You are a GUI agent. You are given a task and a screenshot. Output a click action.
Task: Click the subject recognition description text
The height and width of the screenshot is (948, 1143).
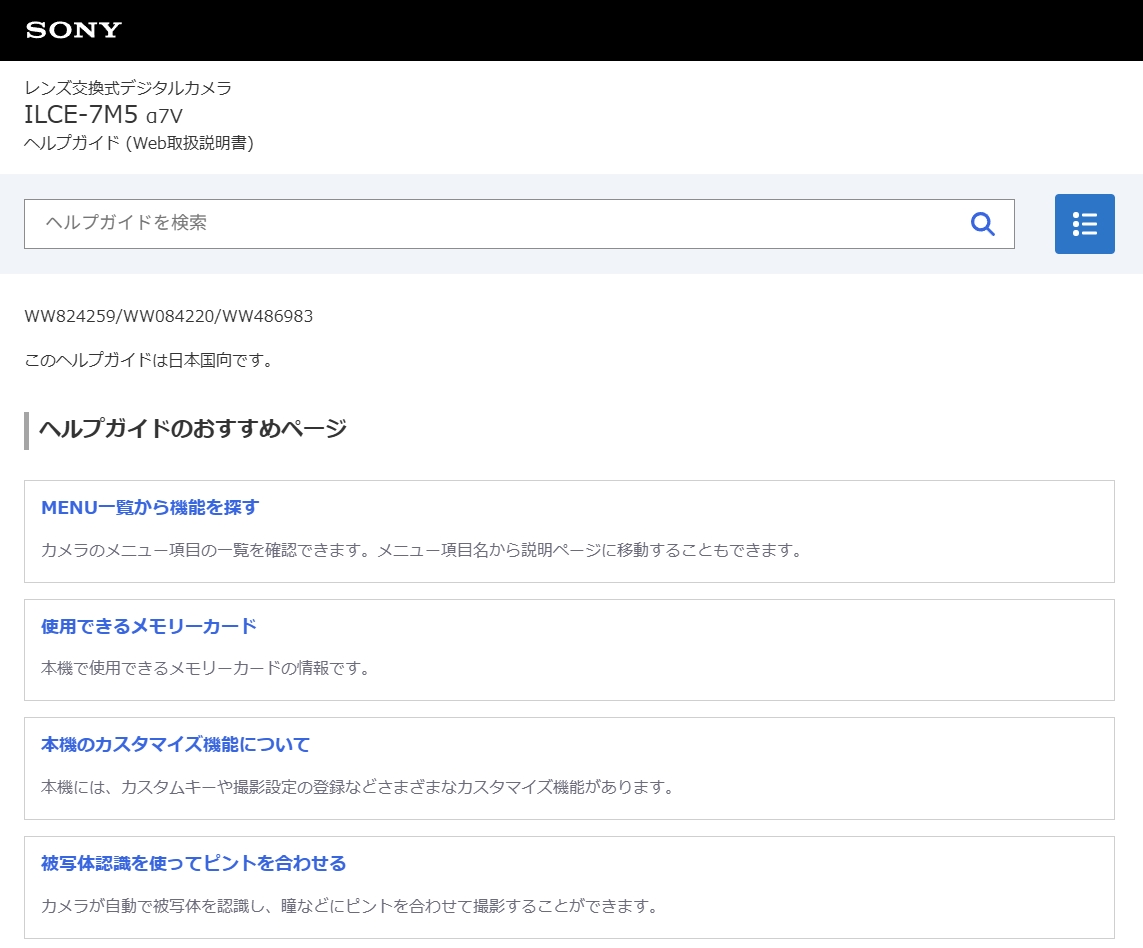(x=349, y=906)
